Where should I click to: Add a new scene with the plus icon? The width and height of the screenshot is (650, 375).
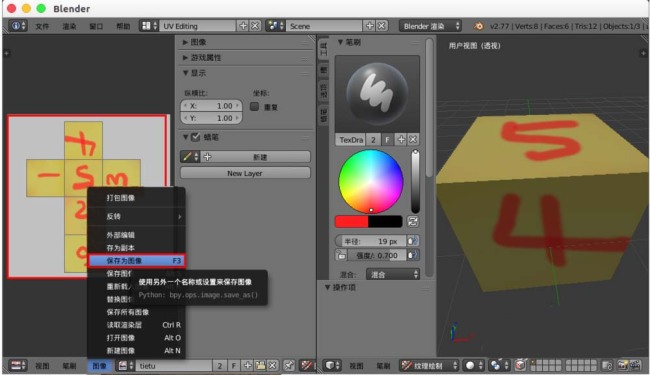pos(370,26)
